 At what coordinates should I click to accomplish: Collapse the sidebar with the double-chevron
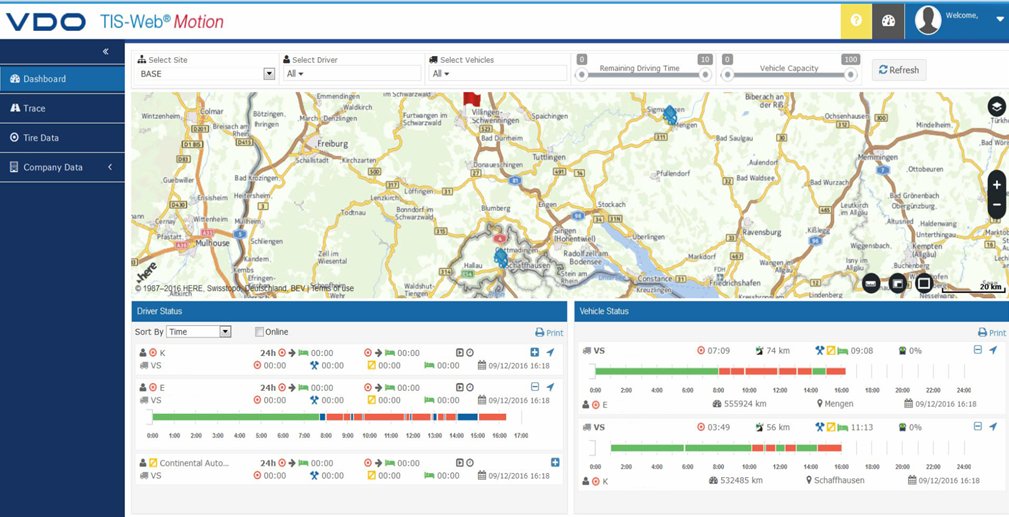(106, 52)
